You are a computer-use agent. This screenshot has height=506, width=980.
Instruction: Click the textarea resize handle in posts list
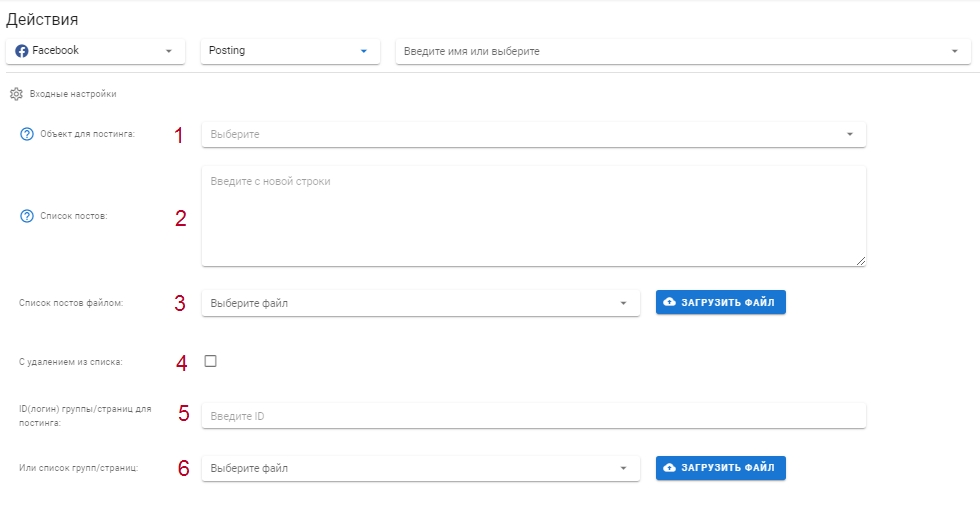pos(861,261)
